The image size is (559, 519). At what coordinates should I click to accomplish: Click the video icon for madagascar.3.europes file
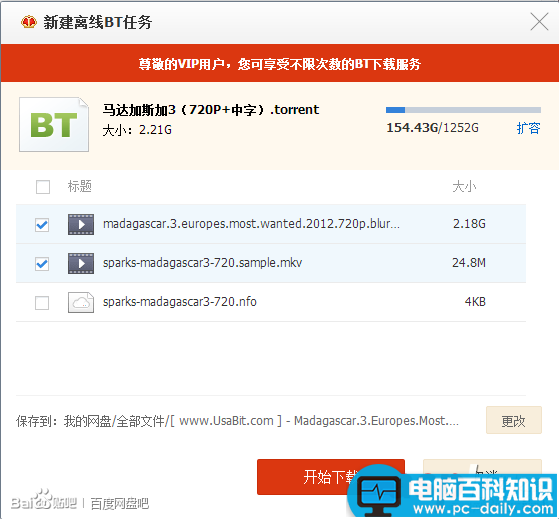click(81, 224)
